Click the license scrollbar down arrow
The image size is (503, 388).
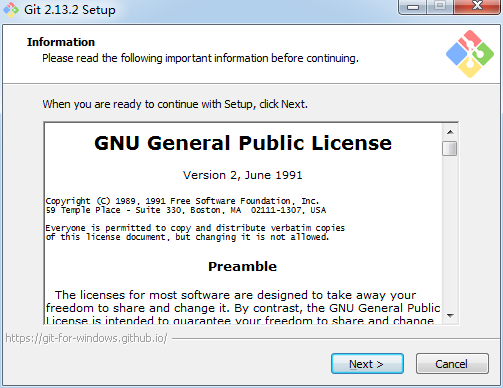[450, 315]
